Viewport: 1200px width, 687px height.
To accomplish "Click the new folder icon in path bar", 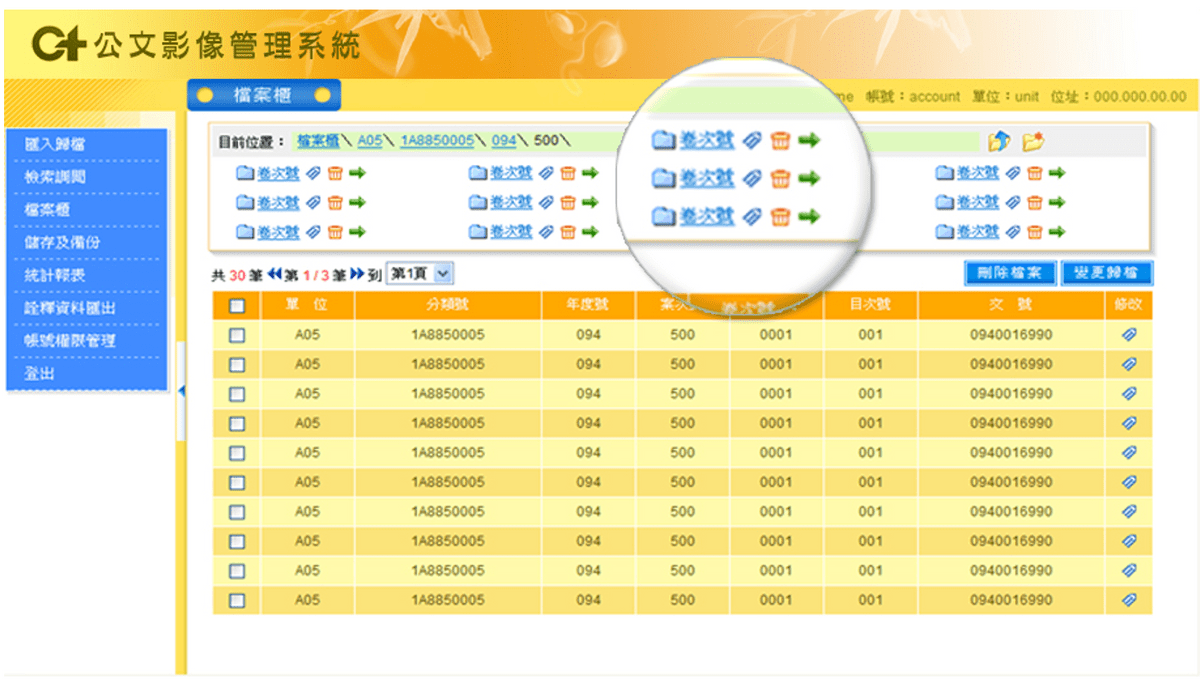I will [x=1033, y=142].
